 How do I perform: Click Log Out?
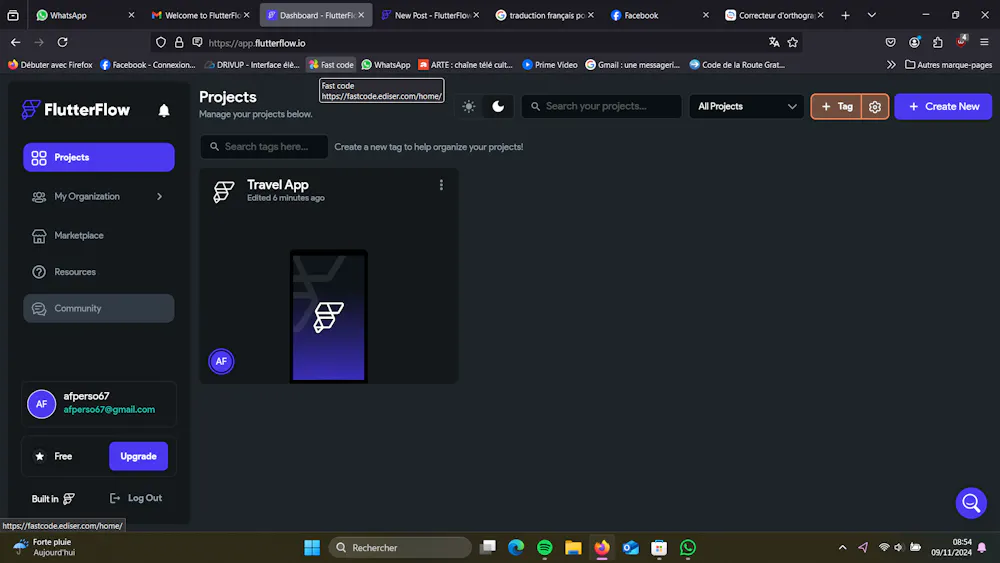(136, 498)
